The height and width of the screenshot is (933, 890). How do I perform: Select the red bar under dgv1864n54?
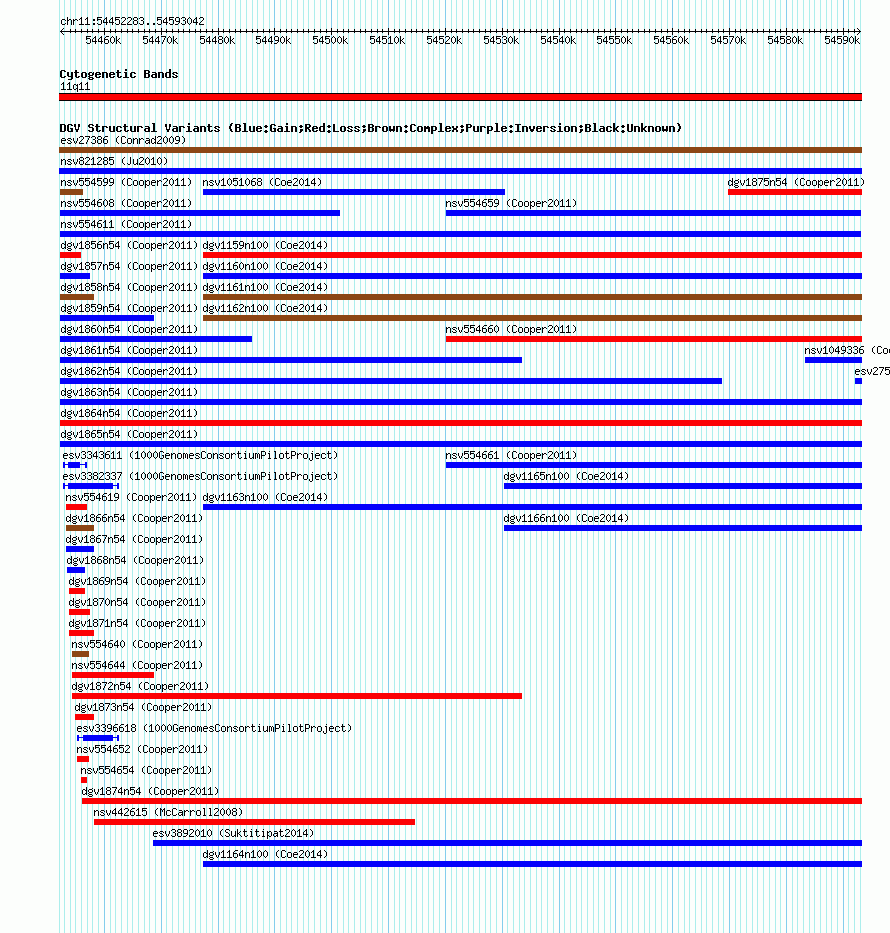[x=461, y=423]
